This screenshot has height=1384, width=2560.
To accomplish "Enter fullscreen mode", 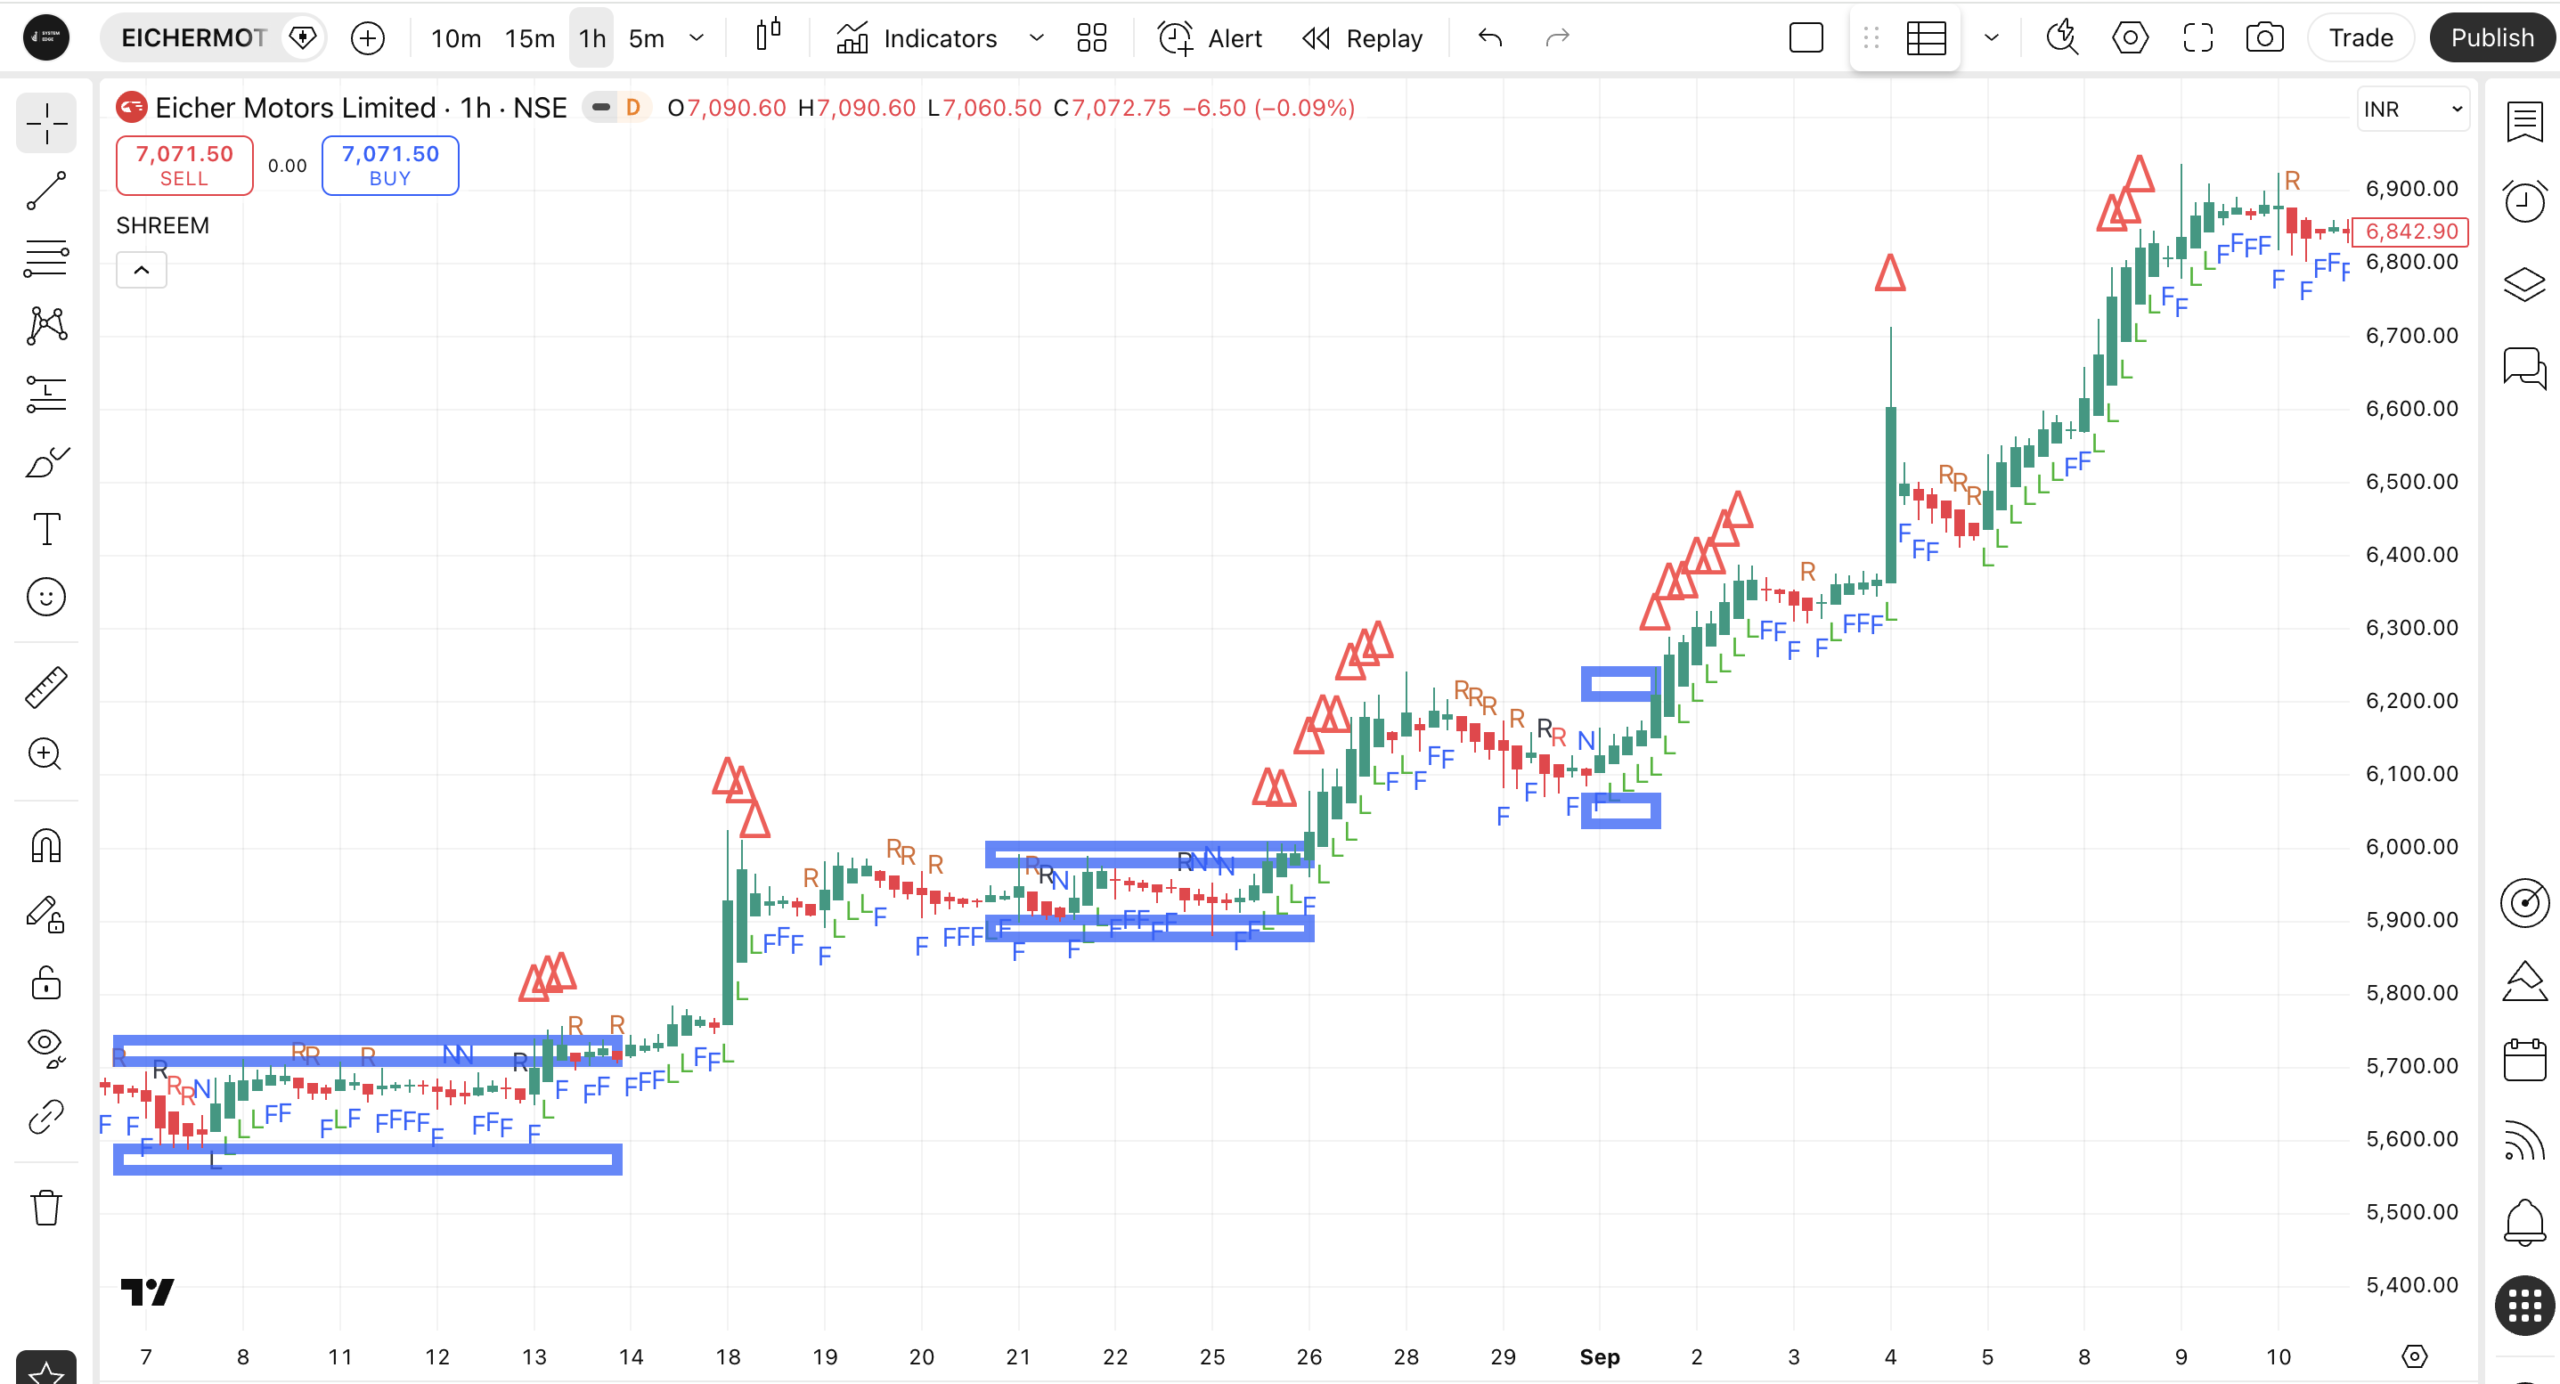I will 2198,38.
